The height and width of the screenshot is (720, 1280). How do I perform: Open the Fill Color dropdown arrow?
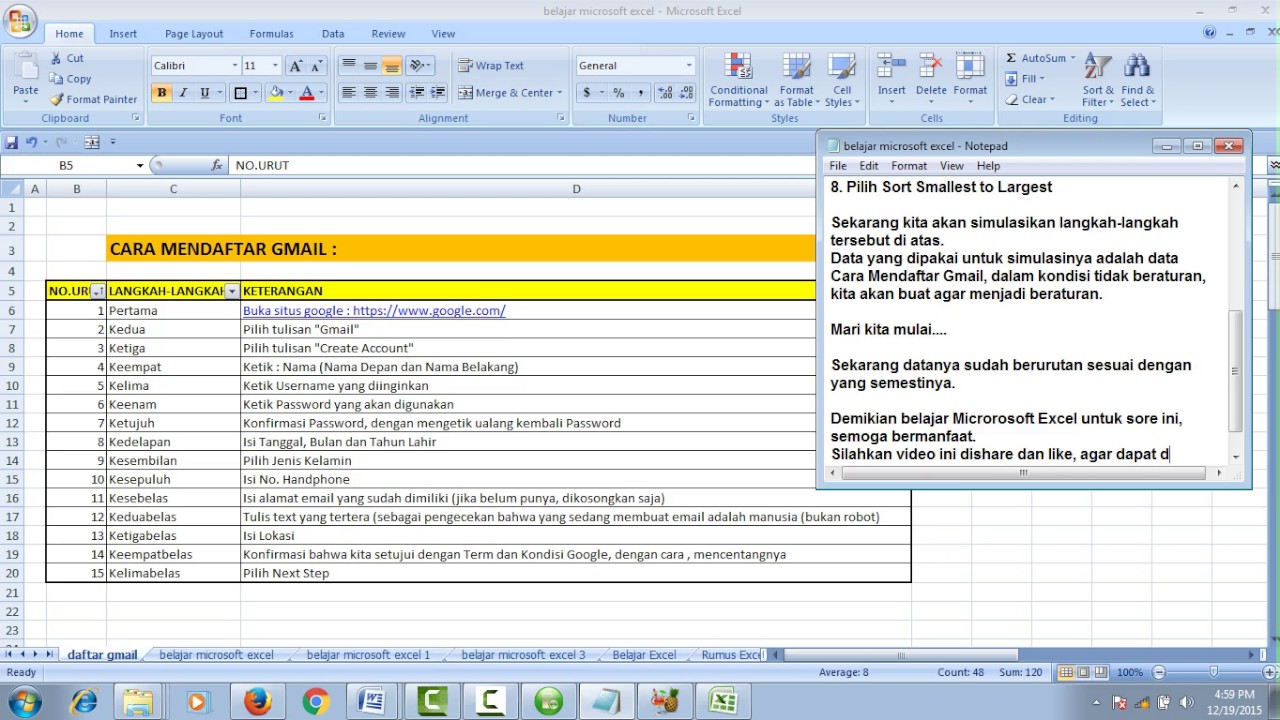[x=290, y=93]
